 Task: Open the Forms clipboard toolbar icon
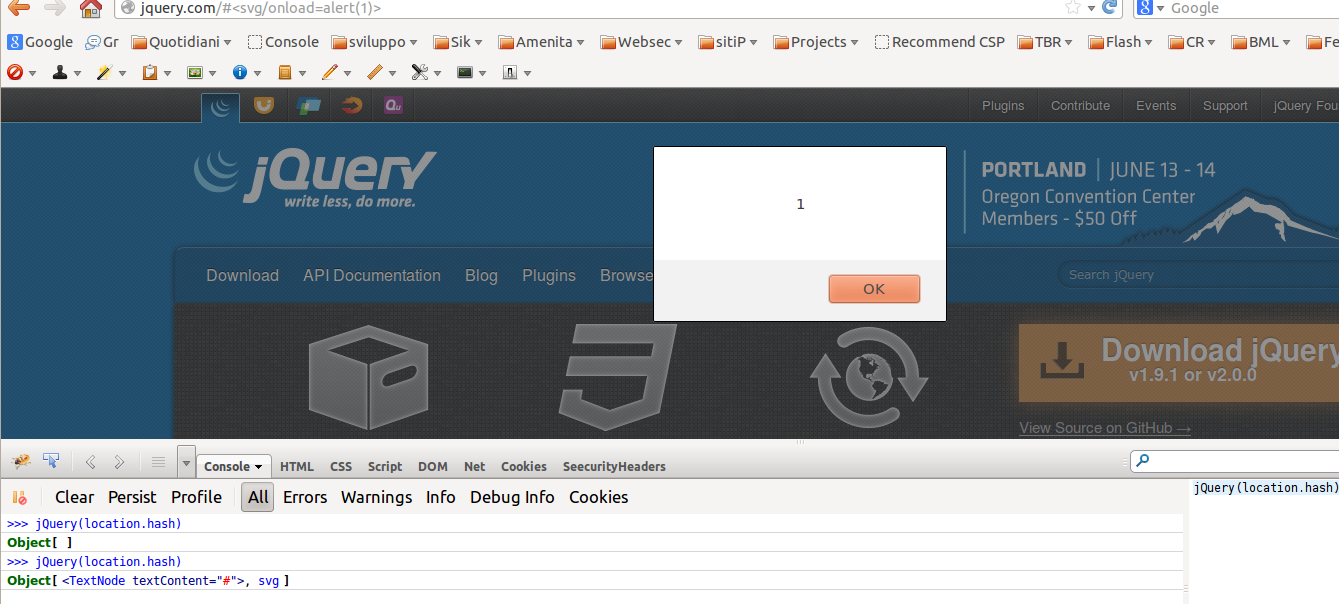[150, 72]
